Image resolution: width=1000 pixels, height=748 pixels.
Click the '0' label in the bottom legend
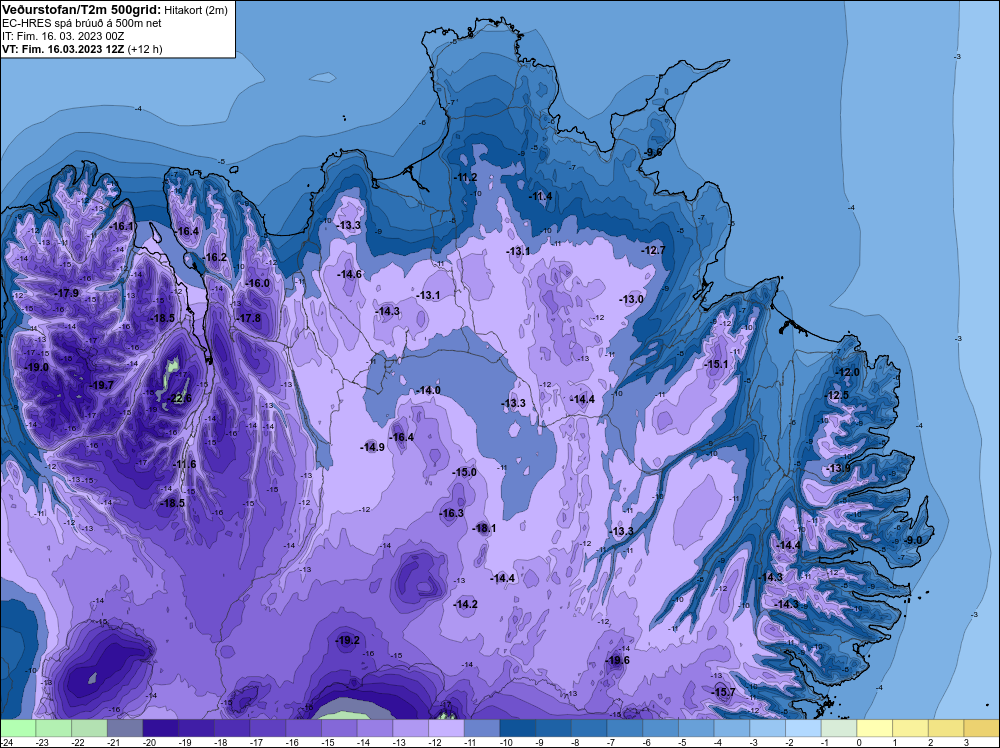[x=858, y=742]
